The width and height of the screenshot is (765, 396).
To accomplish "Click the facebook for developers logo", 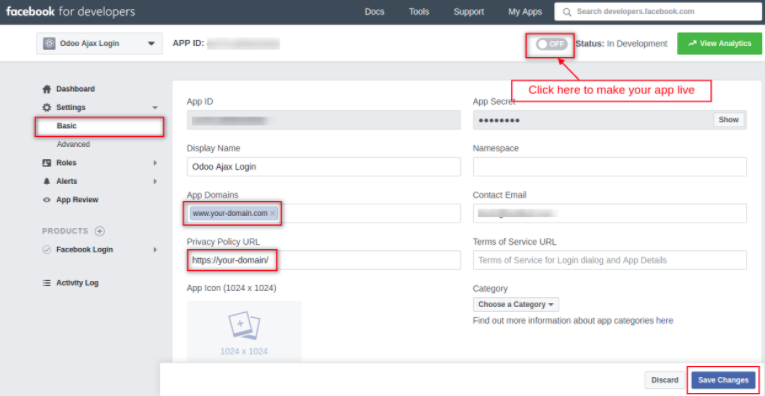I will pos(71,12).
